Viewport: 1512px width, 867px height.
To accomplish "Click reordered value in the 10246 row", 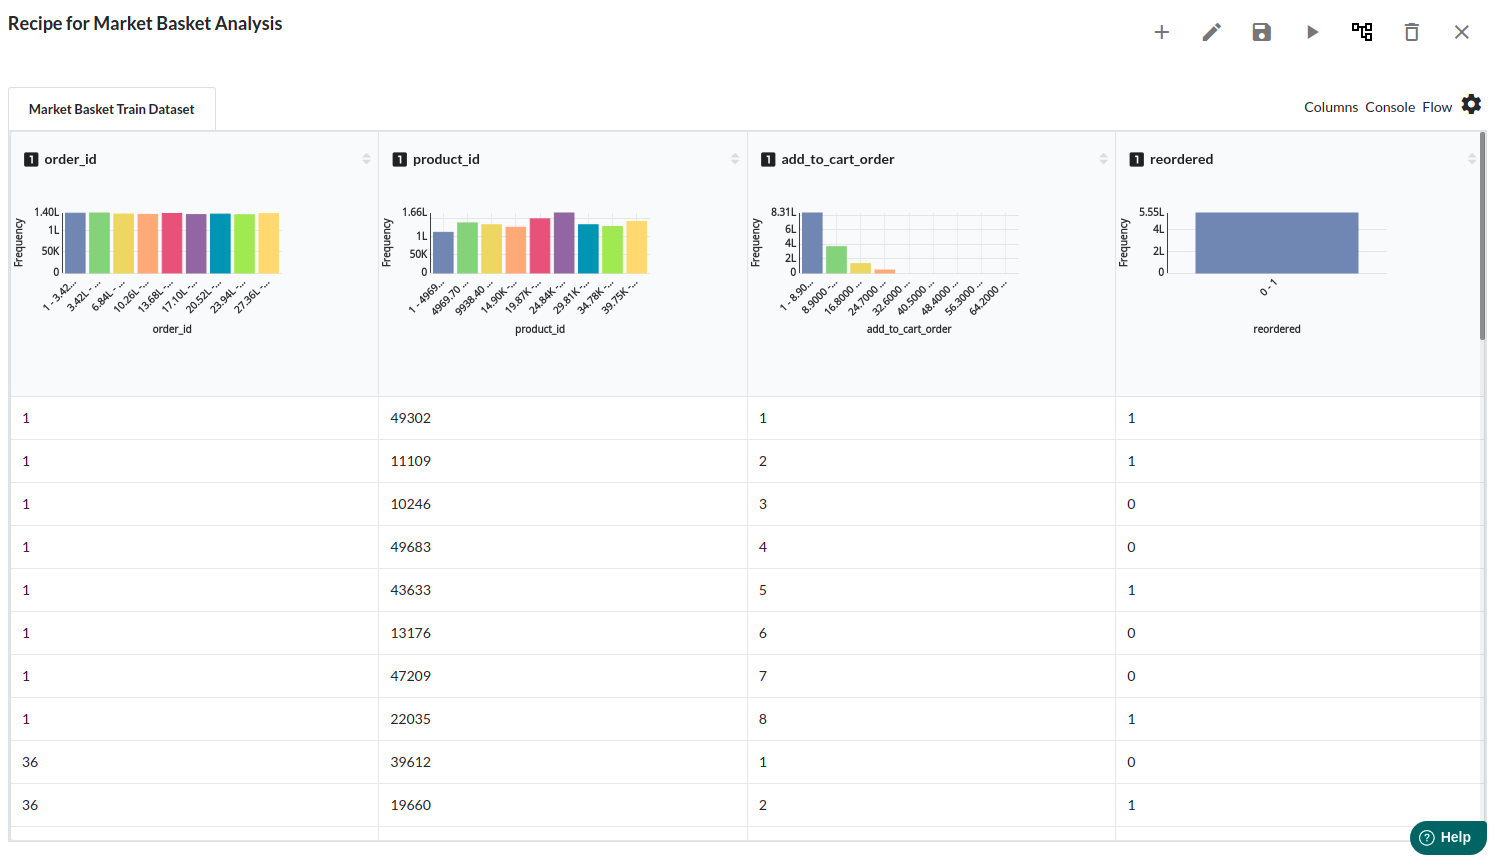I will point(1131,504).
